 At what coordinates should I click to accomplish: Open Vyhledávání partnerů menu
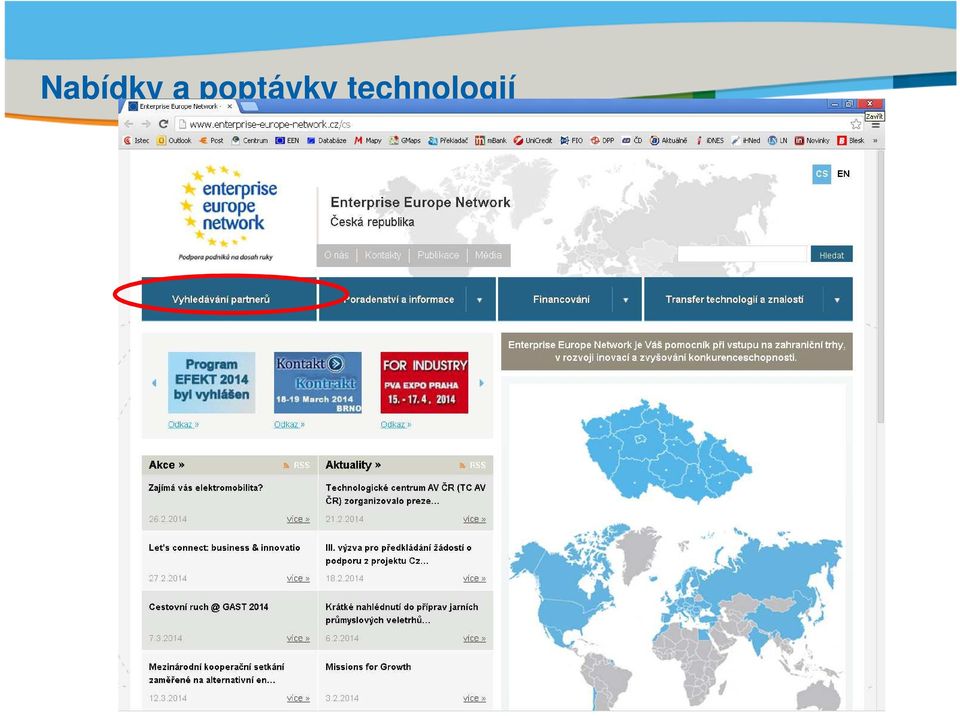coord(229,300)
